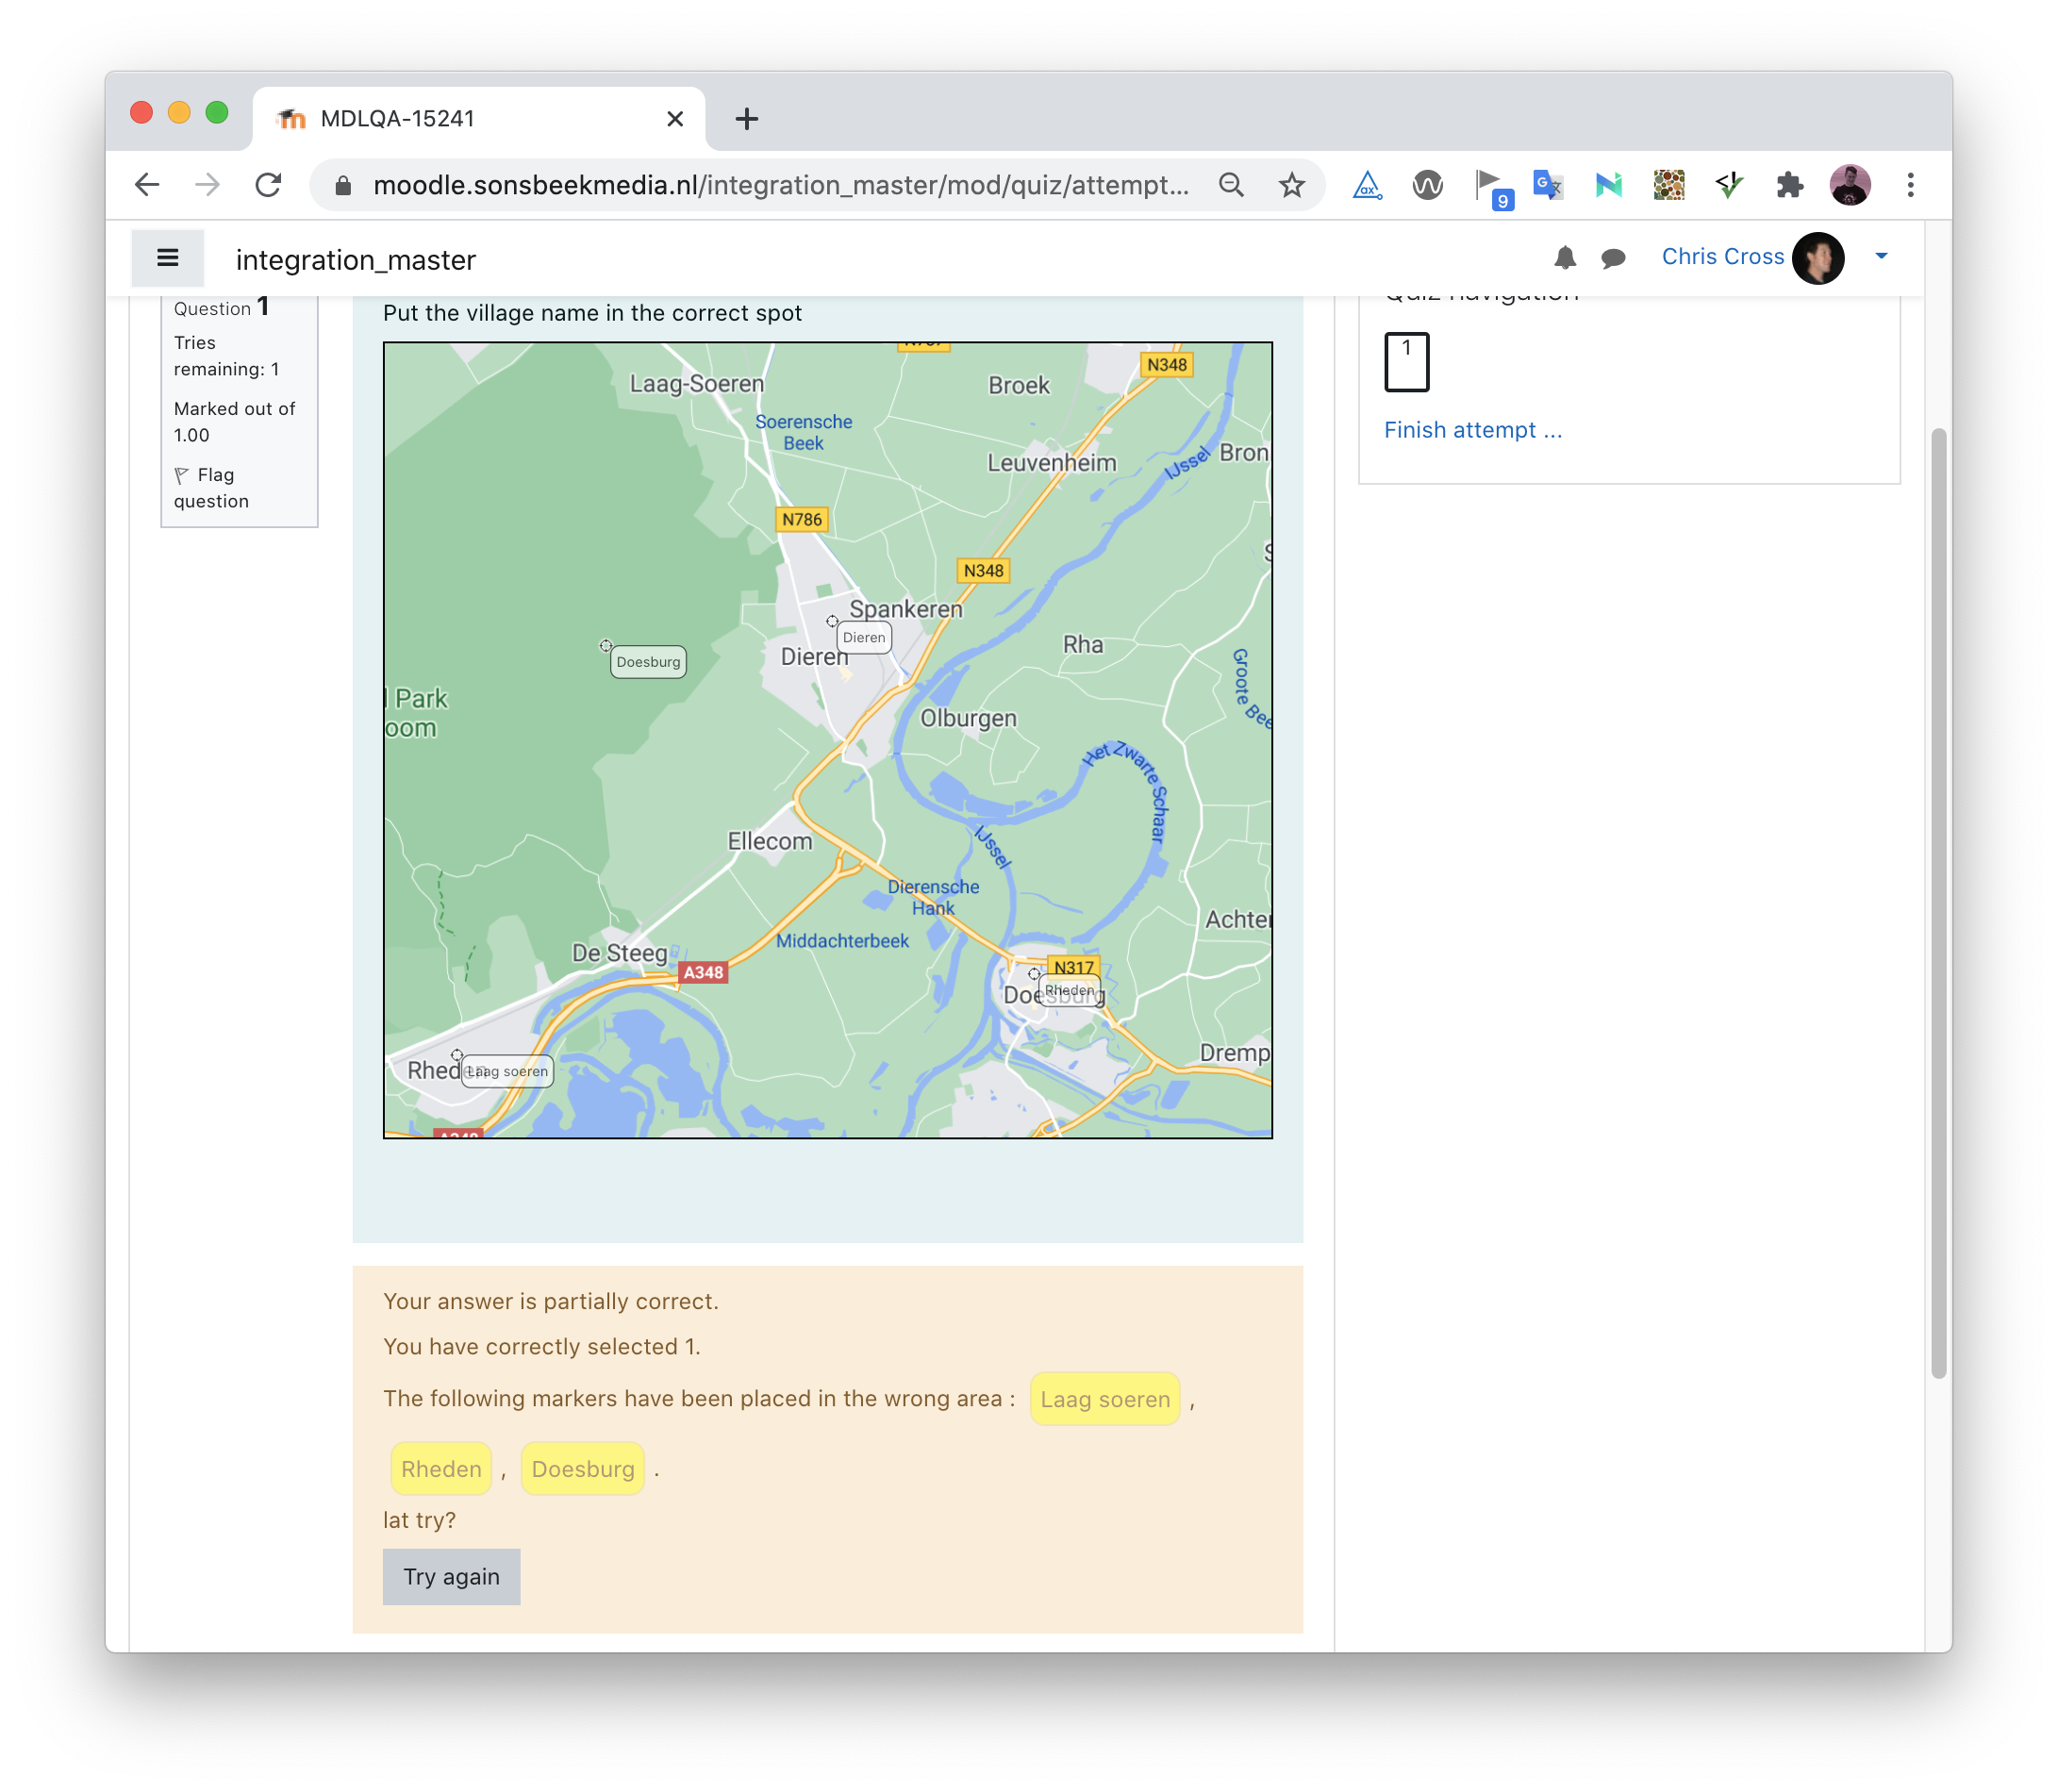The image size is (2058, 1792).
Task: Click the green checkmark code extension icon
Action: pyautogui.click(x=1729, y=185)
